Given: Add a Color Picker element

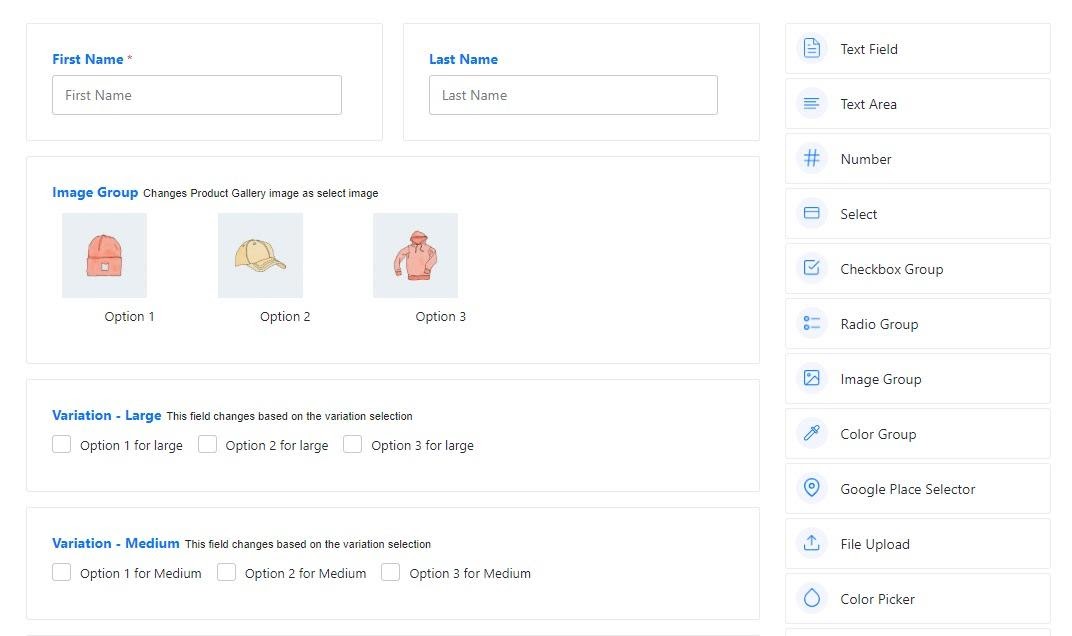Looking at the screenshot, I should coord(917,598).
